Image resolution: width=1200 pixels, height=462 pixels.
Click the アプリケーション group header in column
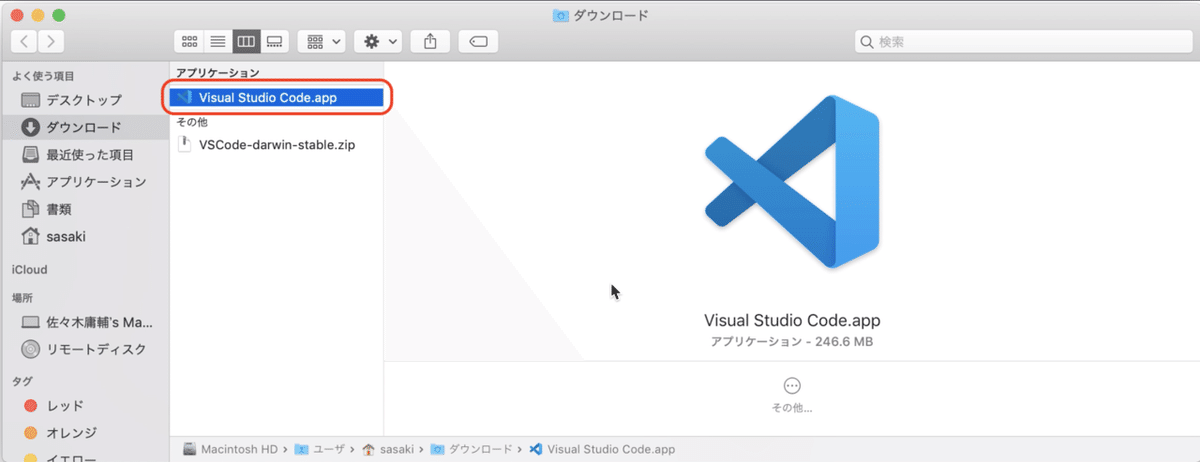click(x=217, y=73)
